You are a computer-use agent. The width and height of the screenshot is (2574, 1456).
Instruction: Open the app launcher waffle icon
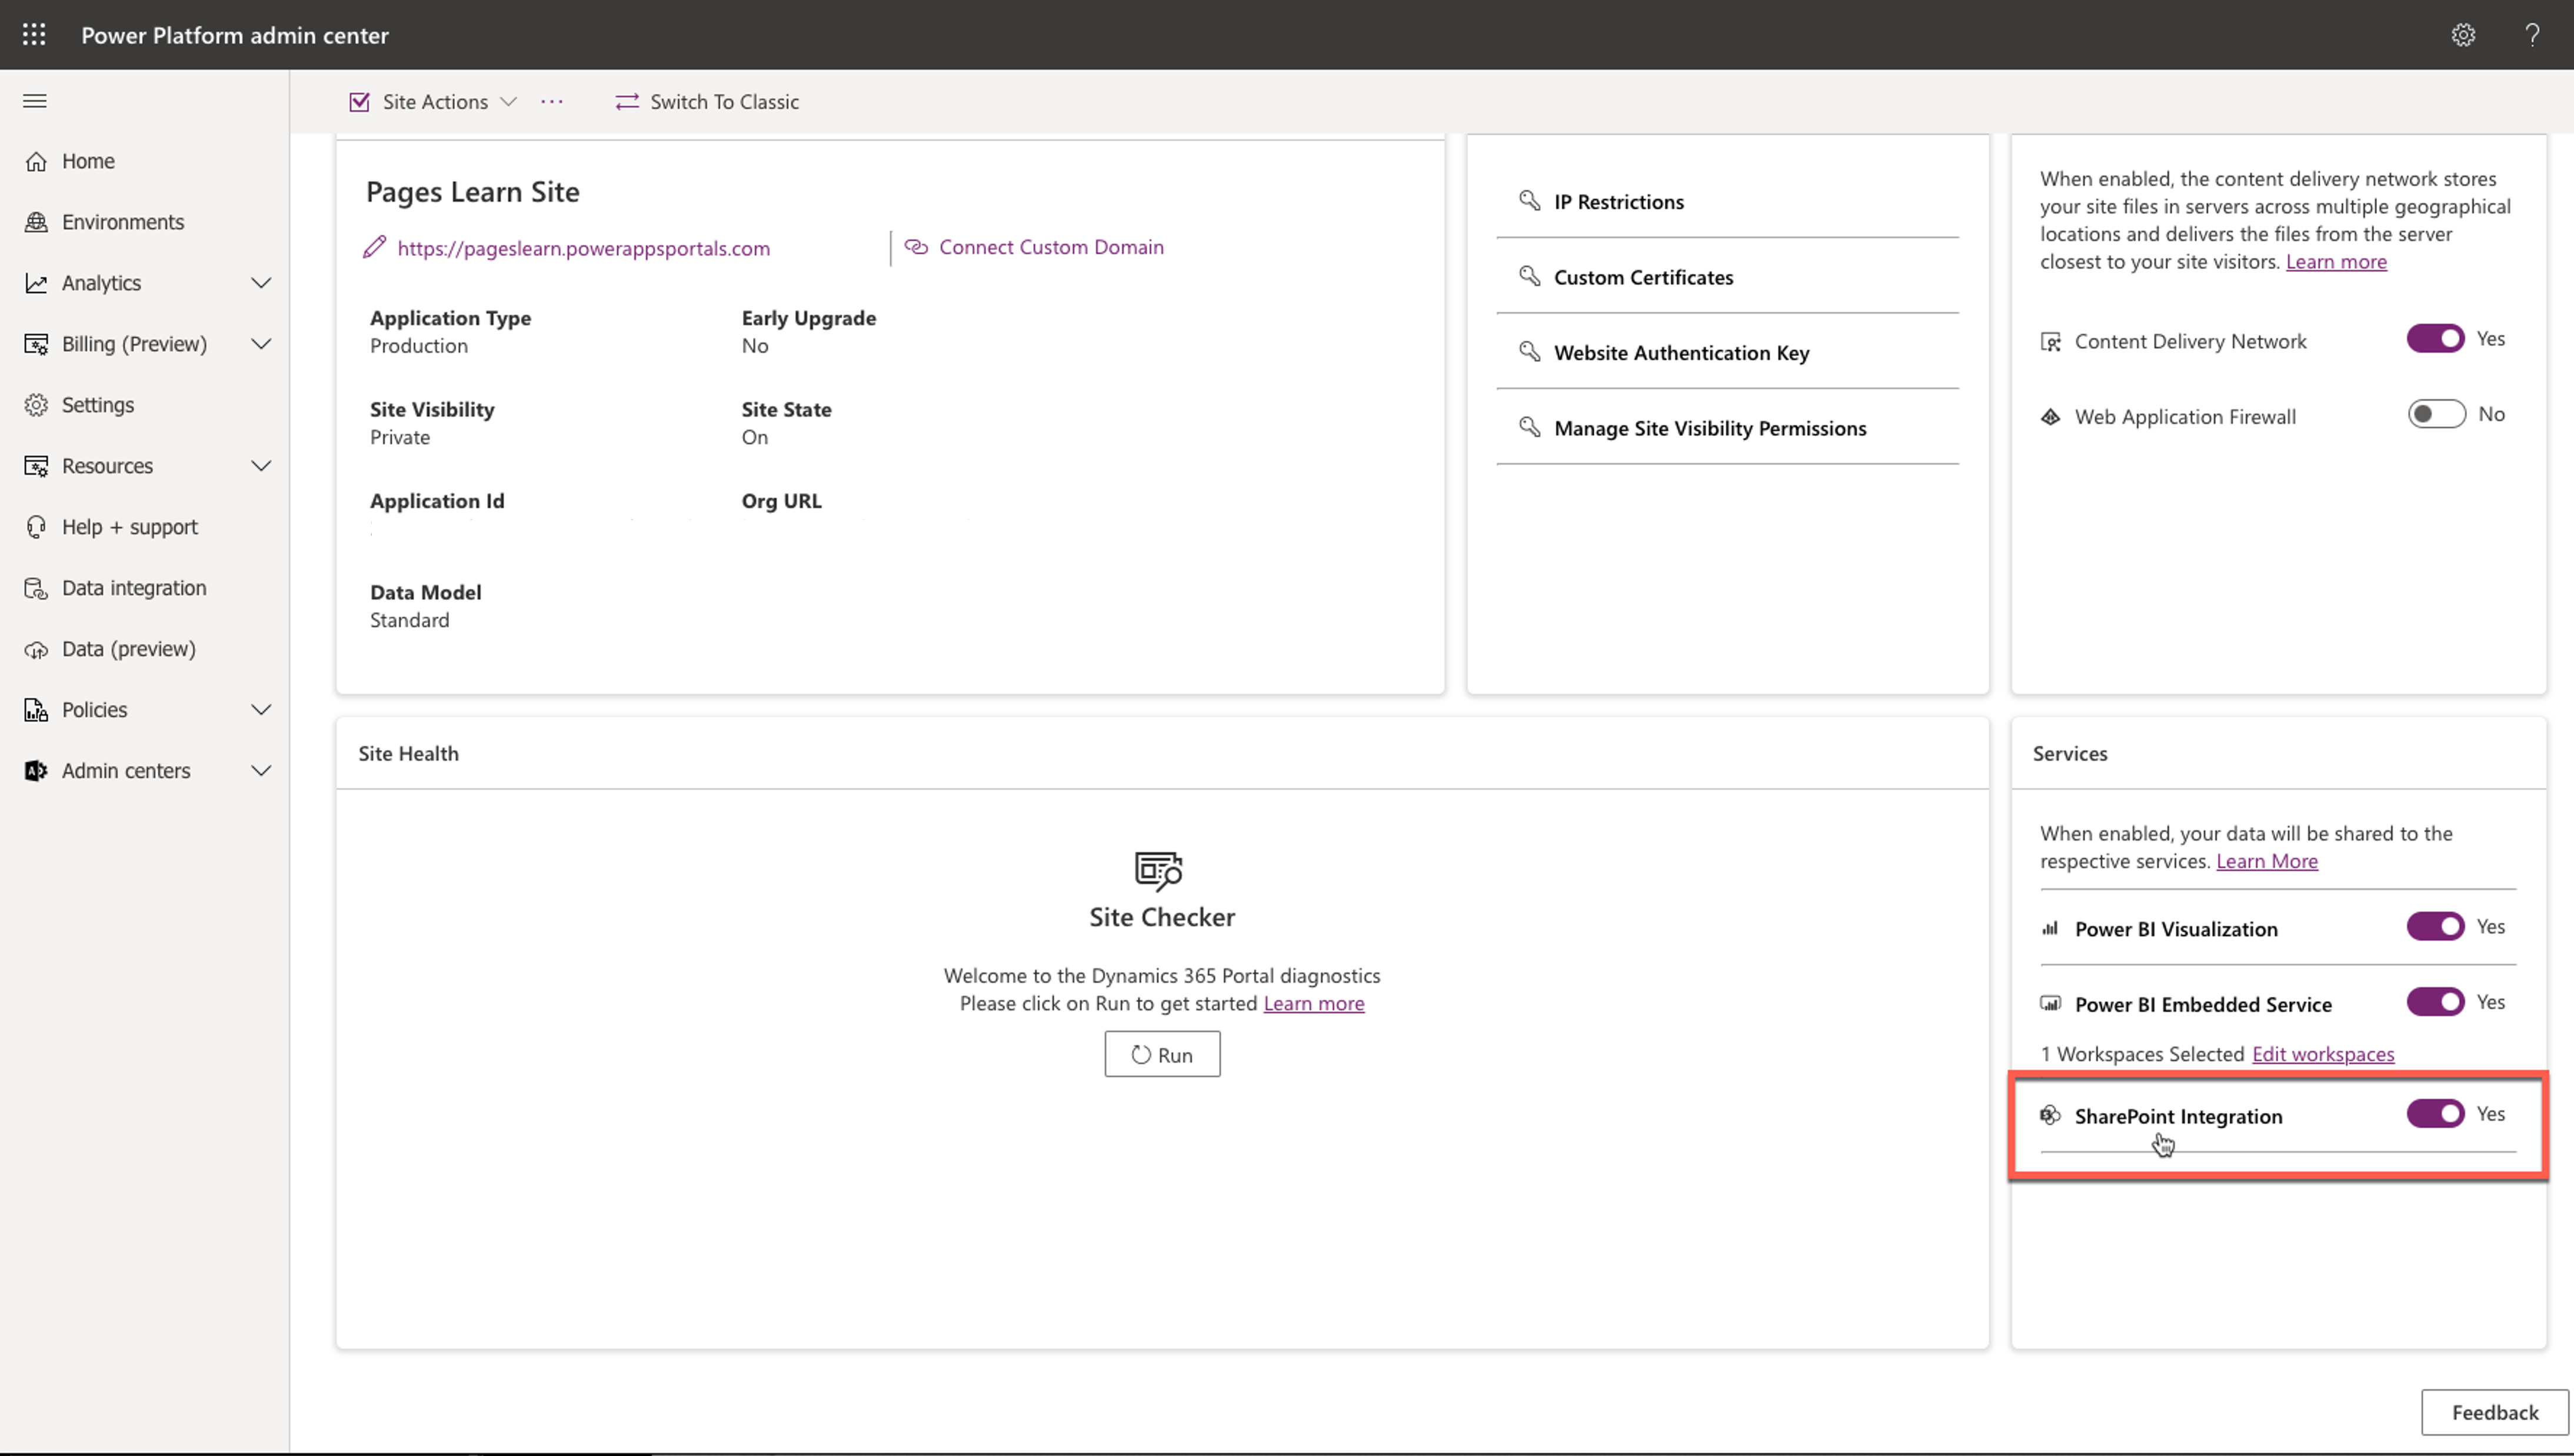[x=34, y=35]
